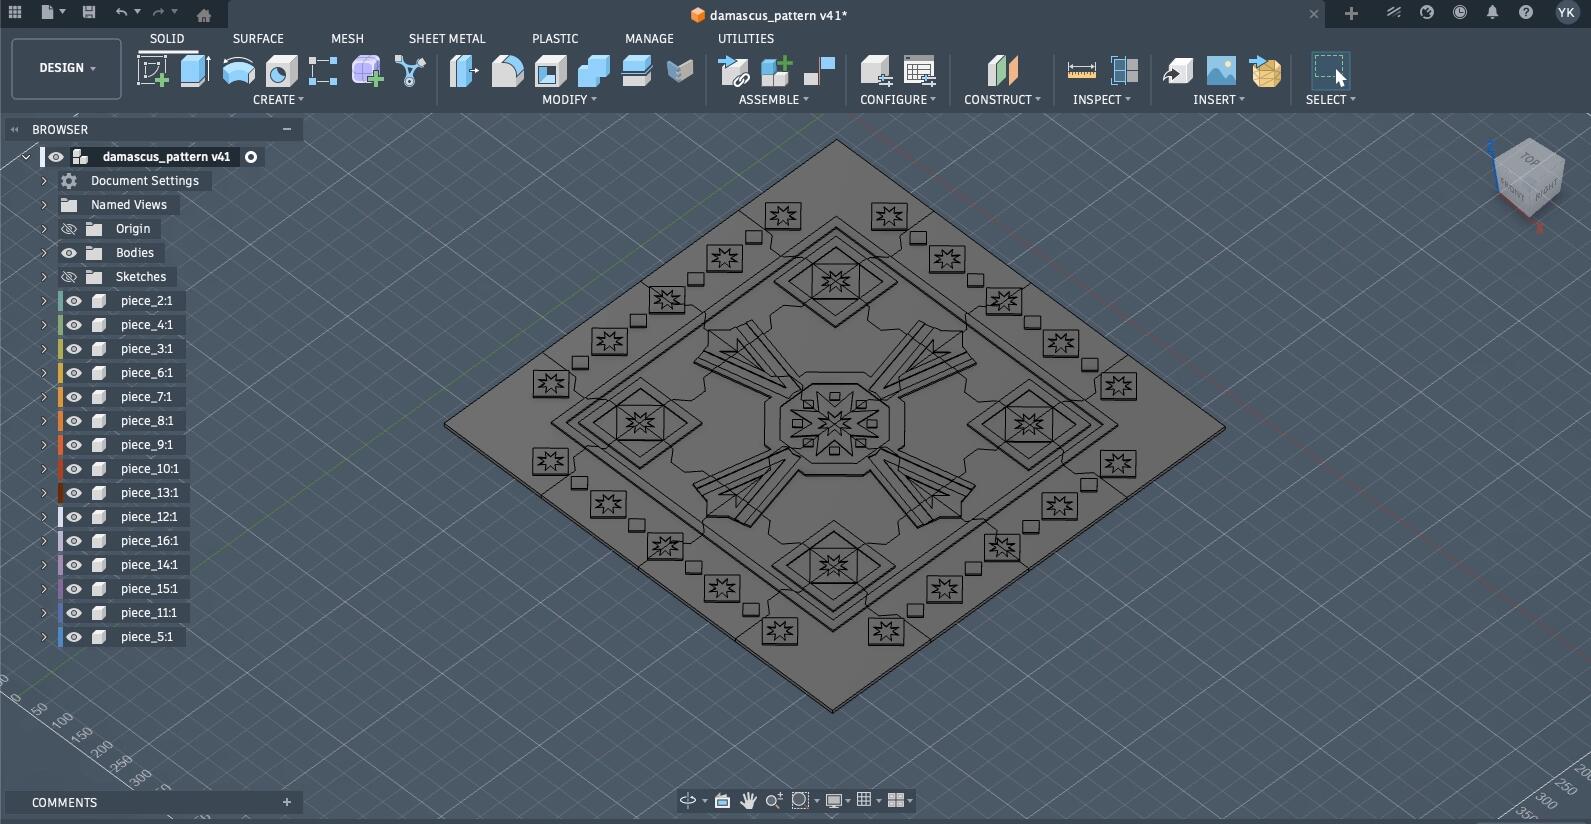Click the Combine tool
This screenshot has width=1591, height=824.
click(593, 71)
